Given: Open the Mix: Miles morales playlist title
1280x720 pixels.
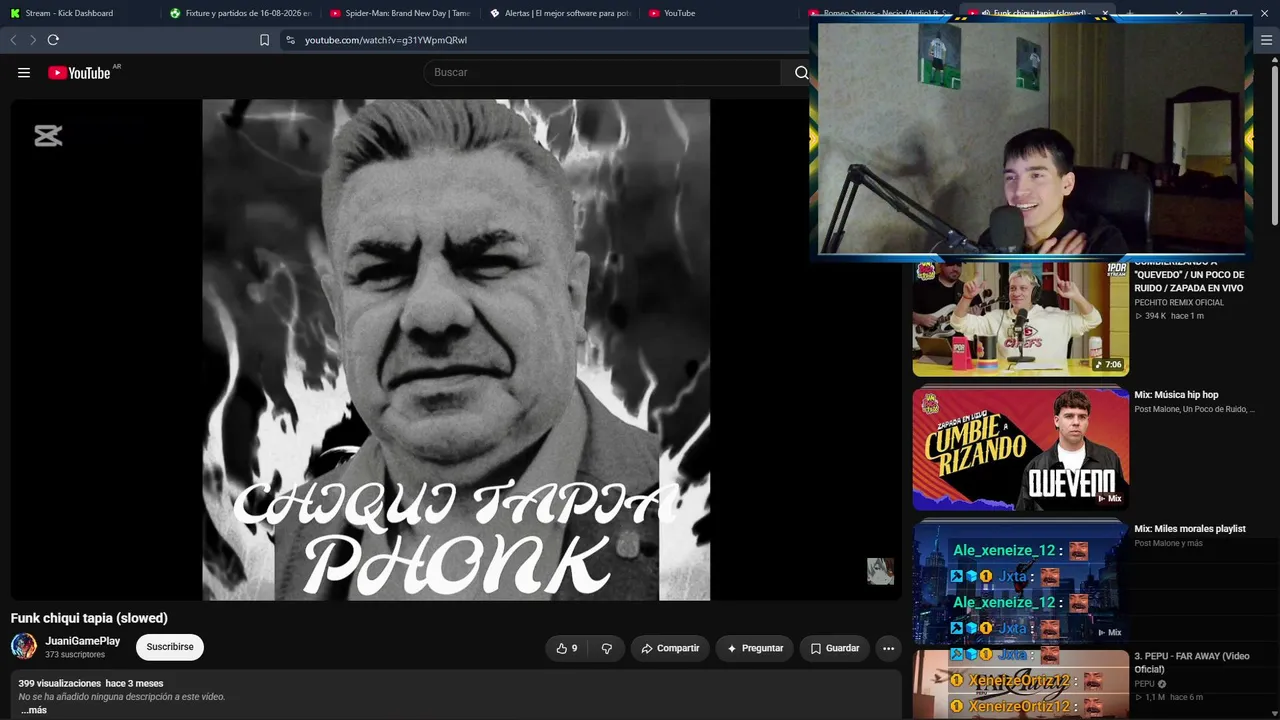Looking at the screenshot, I should pyautogui.click(x=1190, y=529).
